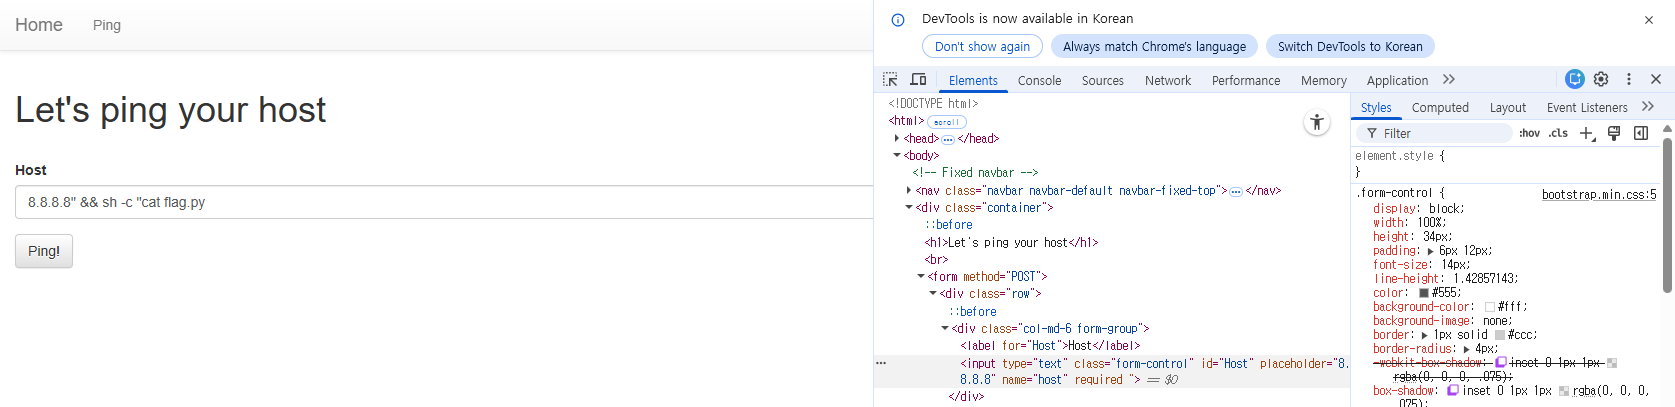Select the Event Listeners sidebar tab
This screenshot has width=1675, height=407.
[1587, 107]
